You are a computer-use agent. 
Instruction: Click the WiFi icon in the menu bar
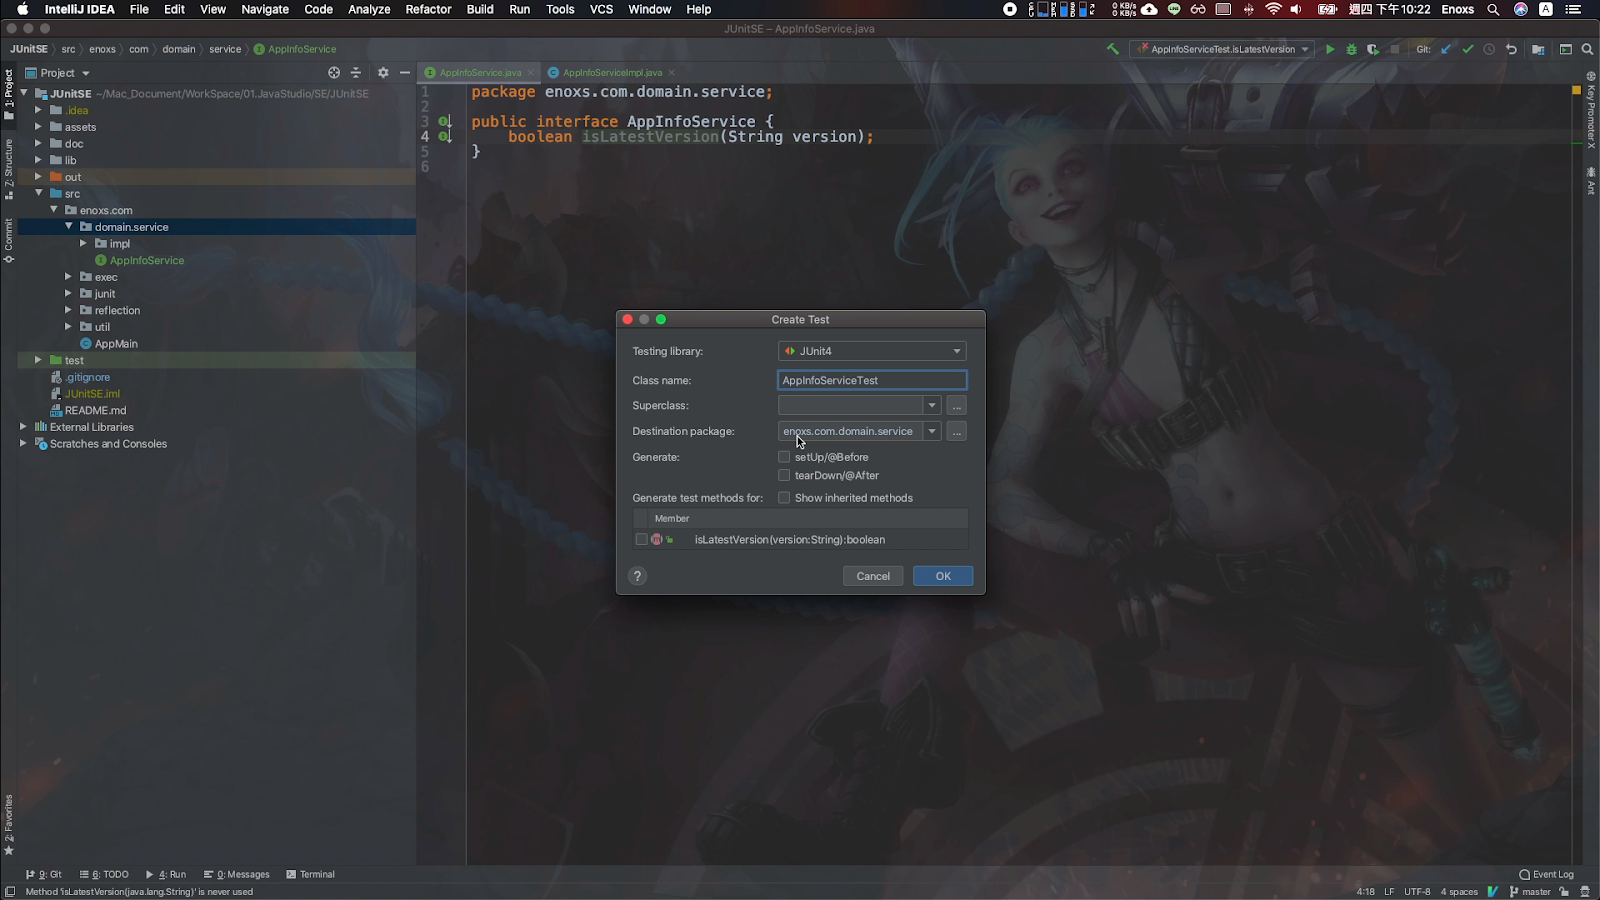point(1273,9)
